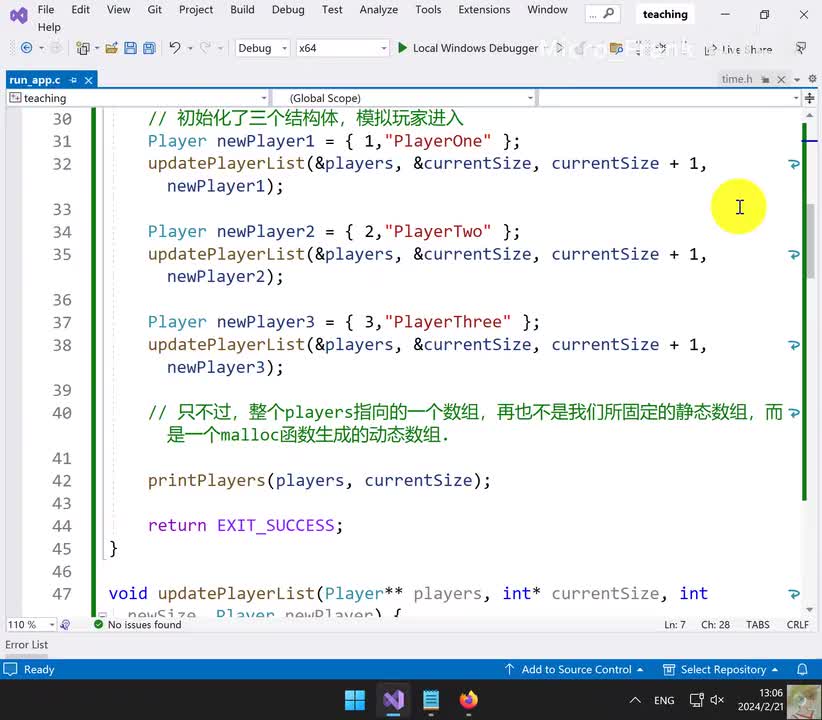Toggle the TABS indentation indicator
Image resolution: width=822 pixels, height=720 pixels.
(758, 625)
